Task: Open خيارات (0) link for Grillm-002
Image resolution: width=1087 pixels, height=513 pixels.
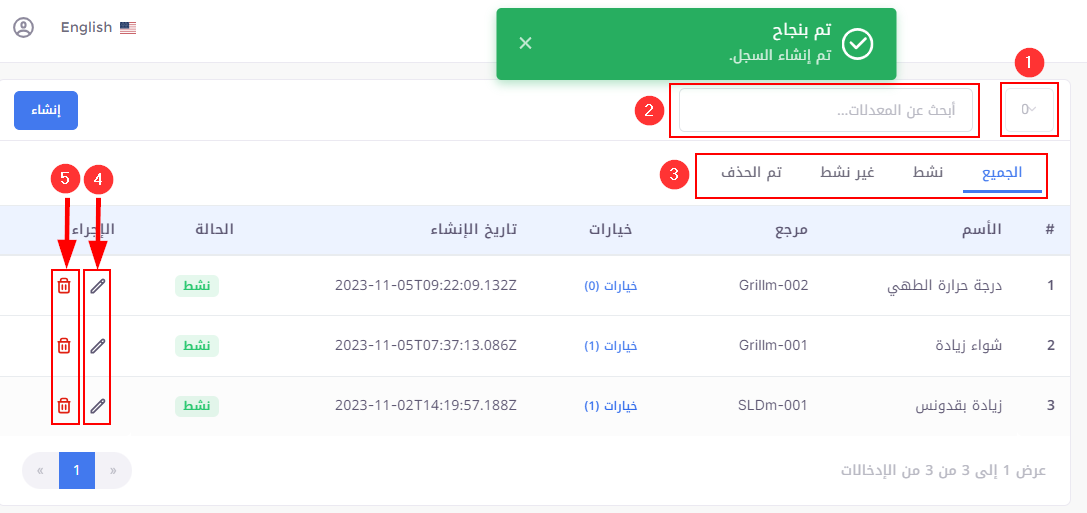Action: click(610, 286)
